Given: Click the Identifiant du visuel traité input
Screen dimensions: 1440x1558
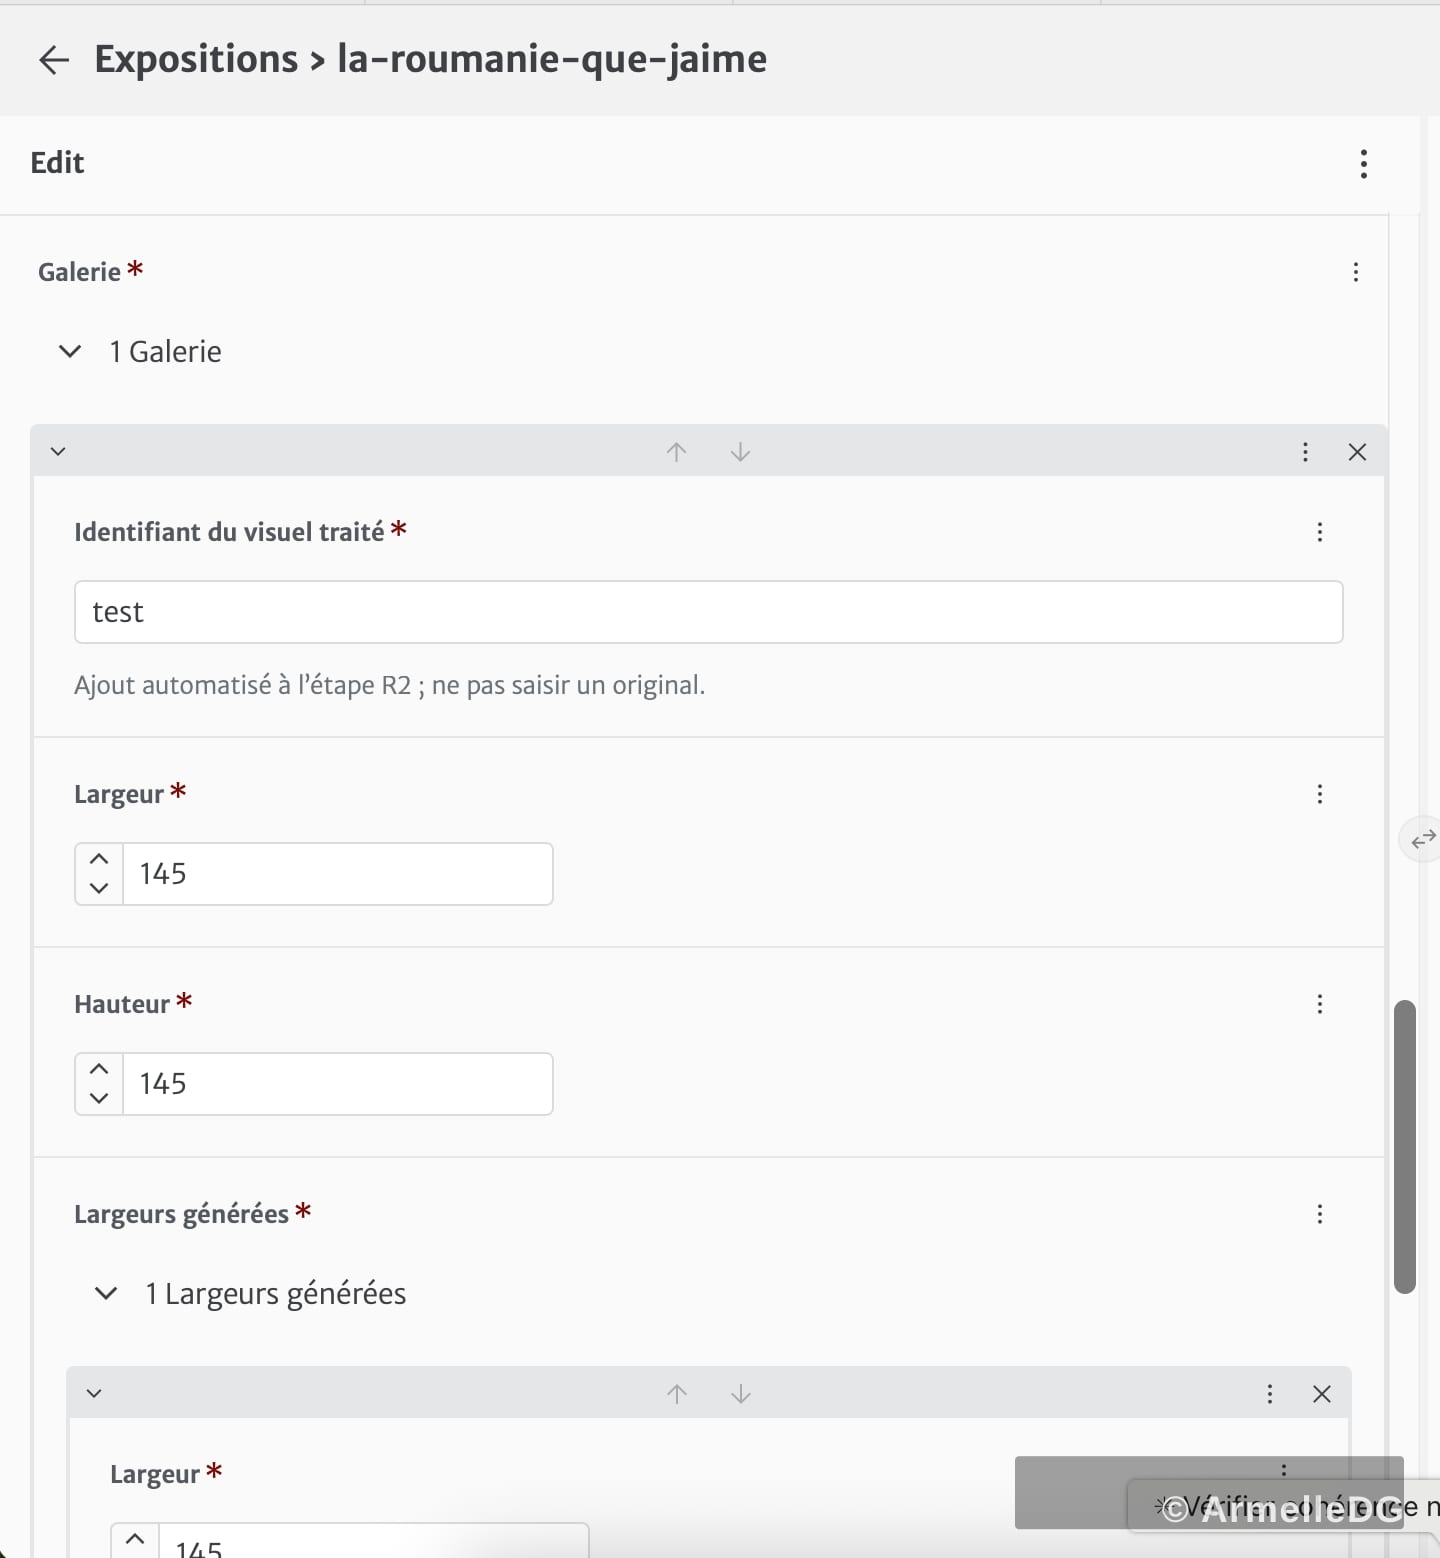Looking at the screenshot, I should [x=708, y=612].
